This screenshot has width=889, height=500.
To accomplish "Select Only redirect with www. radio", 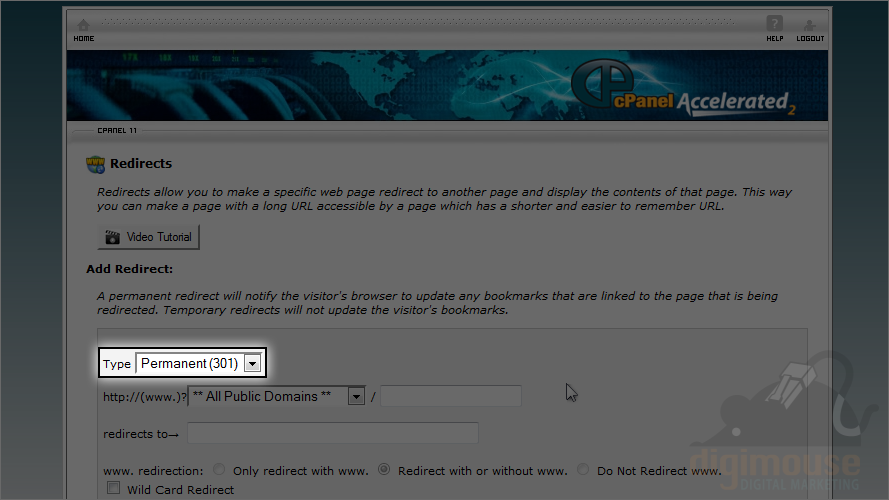I will 219,469.
